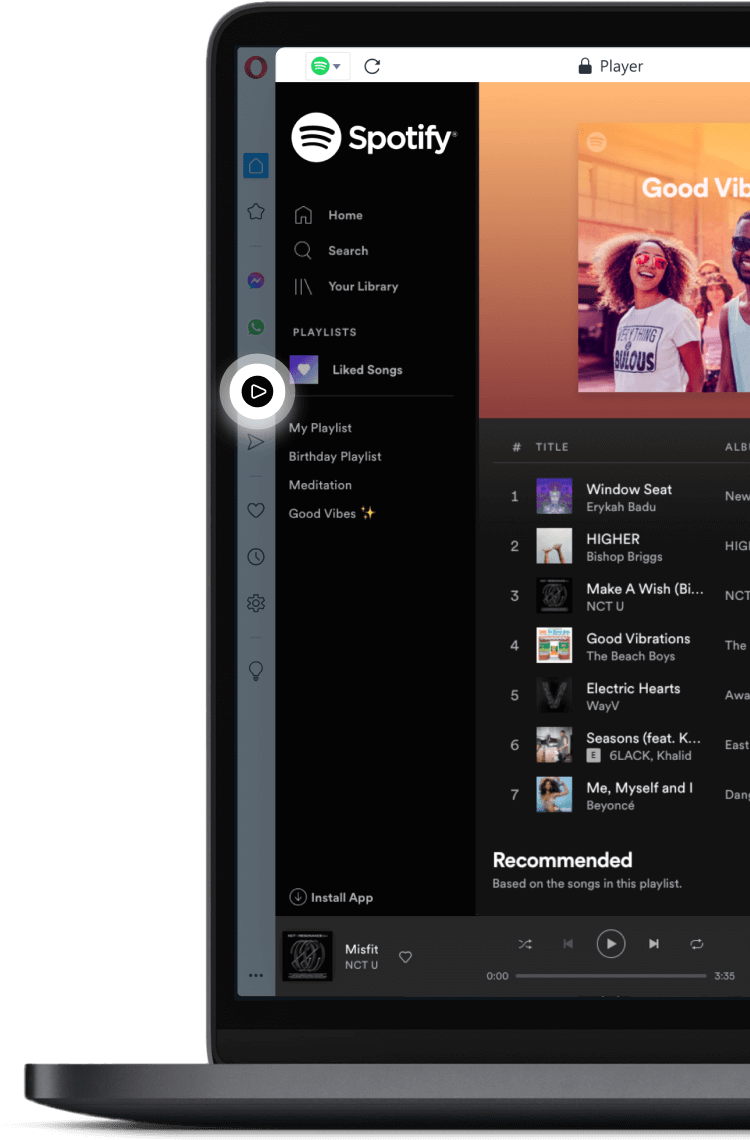The width and height of the screenshot is (750, 1140).
Task: Click the Opera logo menu icon
Action: (256, 67)
